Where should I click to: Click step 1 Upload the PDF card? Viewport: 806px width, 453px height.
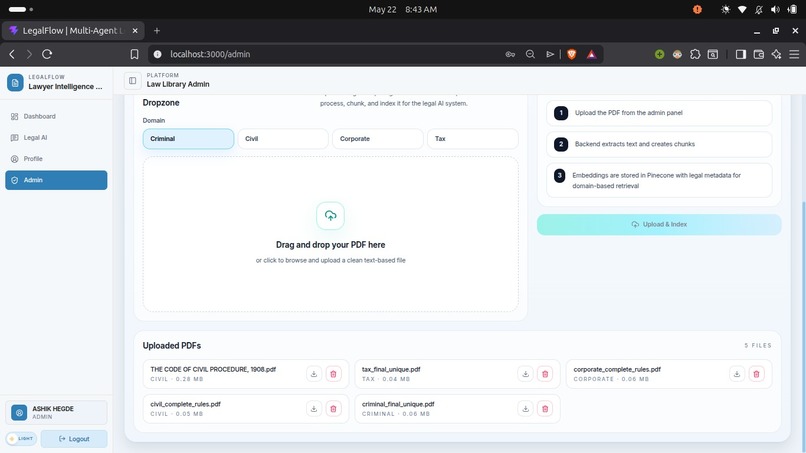pyautogui.click(x=659, y=113)
